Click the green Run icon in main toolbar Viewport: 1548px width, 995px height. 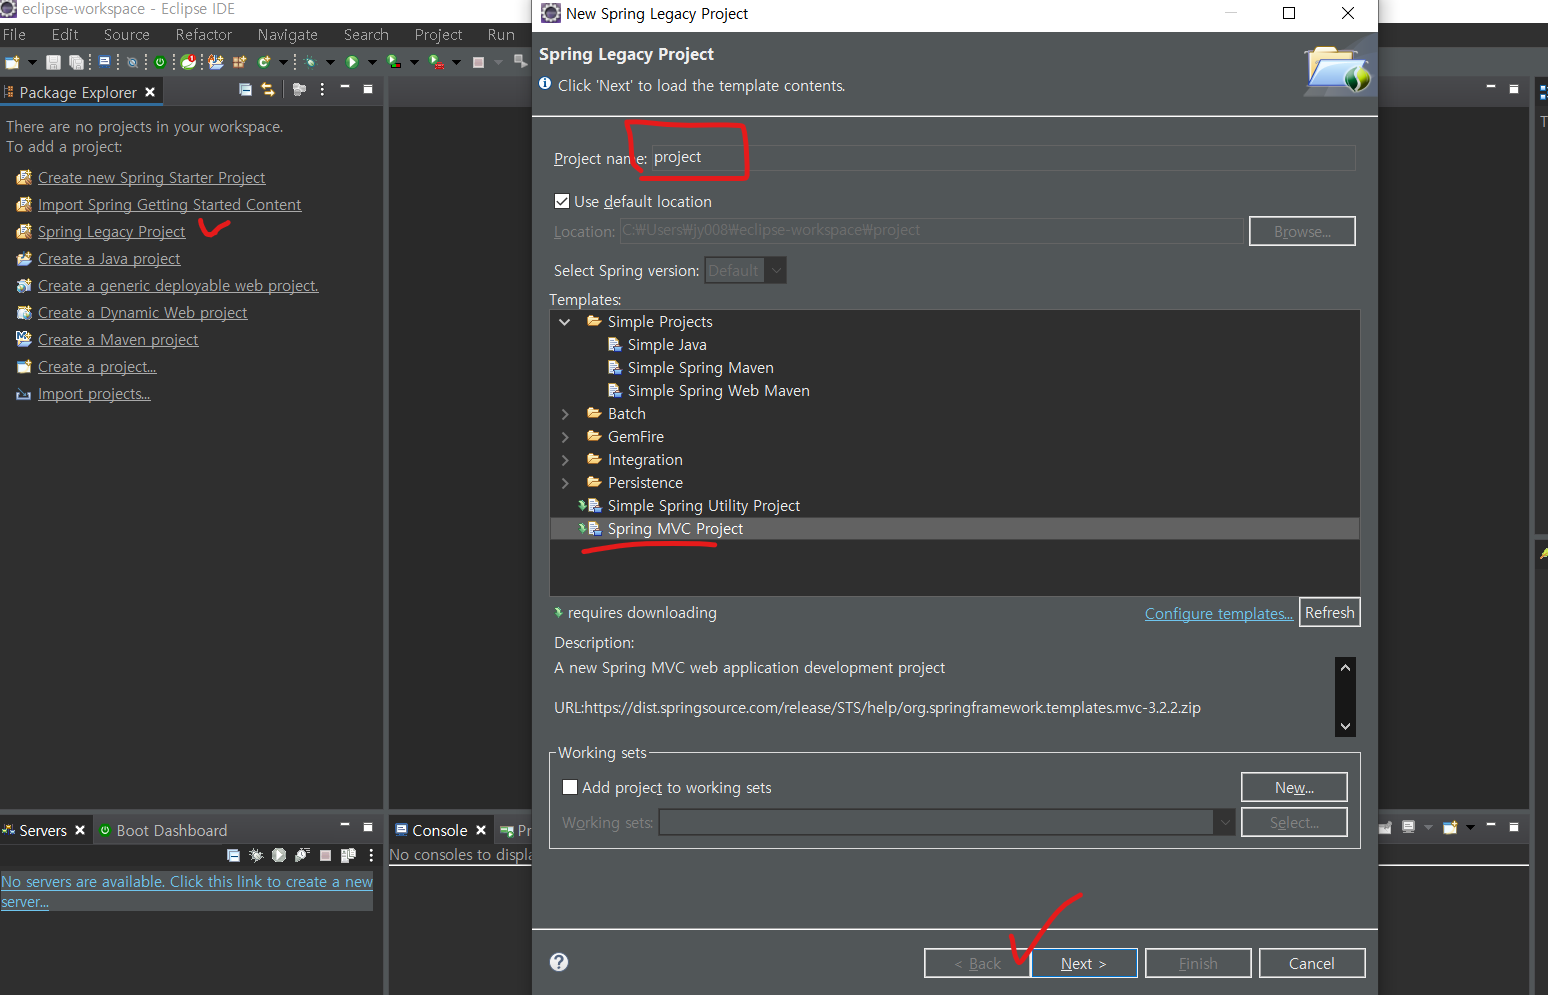352,62
